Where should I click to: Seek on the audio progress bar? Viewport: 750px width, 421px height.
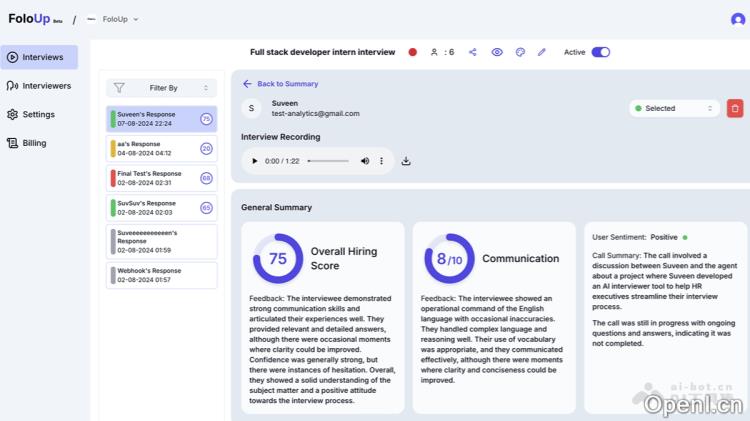(x=328, y=161)
